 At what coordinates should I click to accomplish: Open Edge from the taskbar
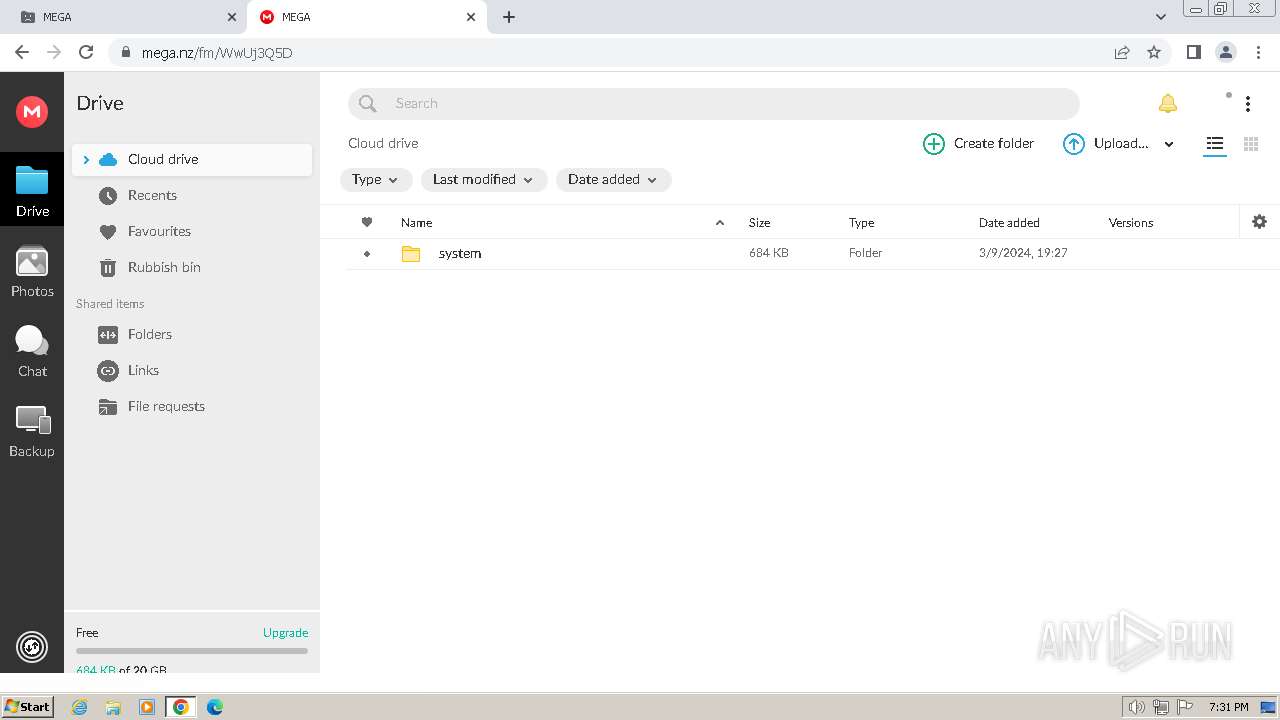click(x=215, y=707)
